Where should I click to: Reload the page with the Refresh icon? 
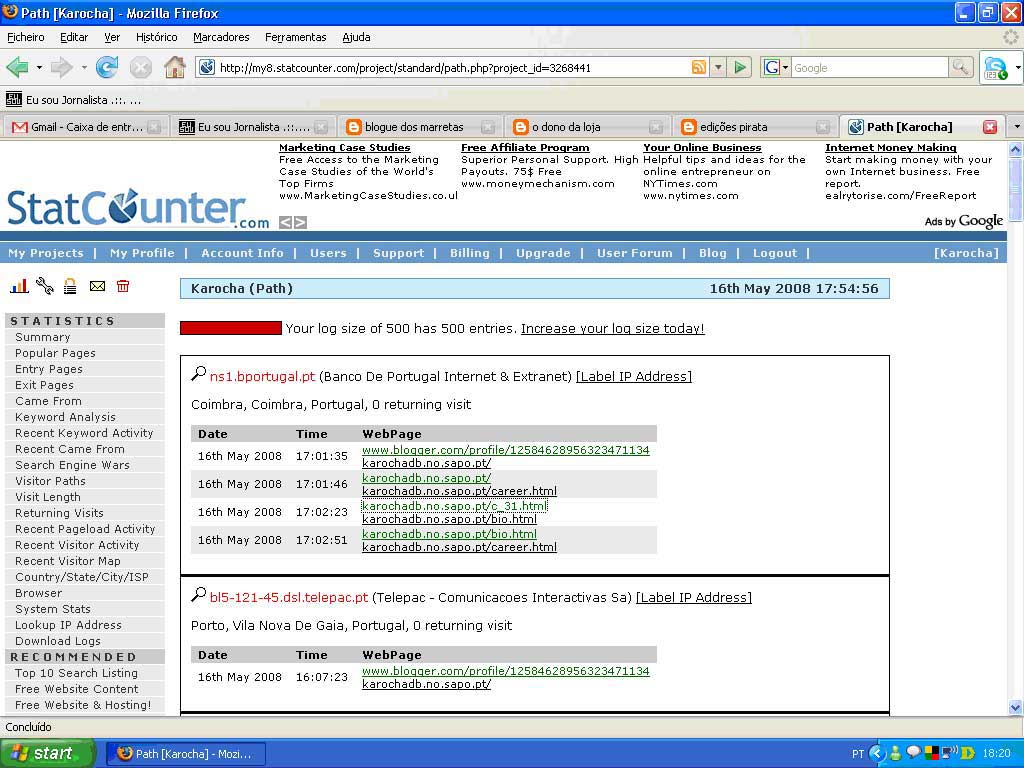click(x=107, y=67)
